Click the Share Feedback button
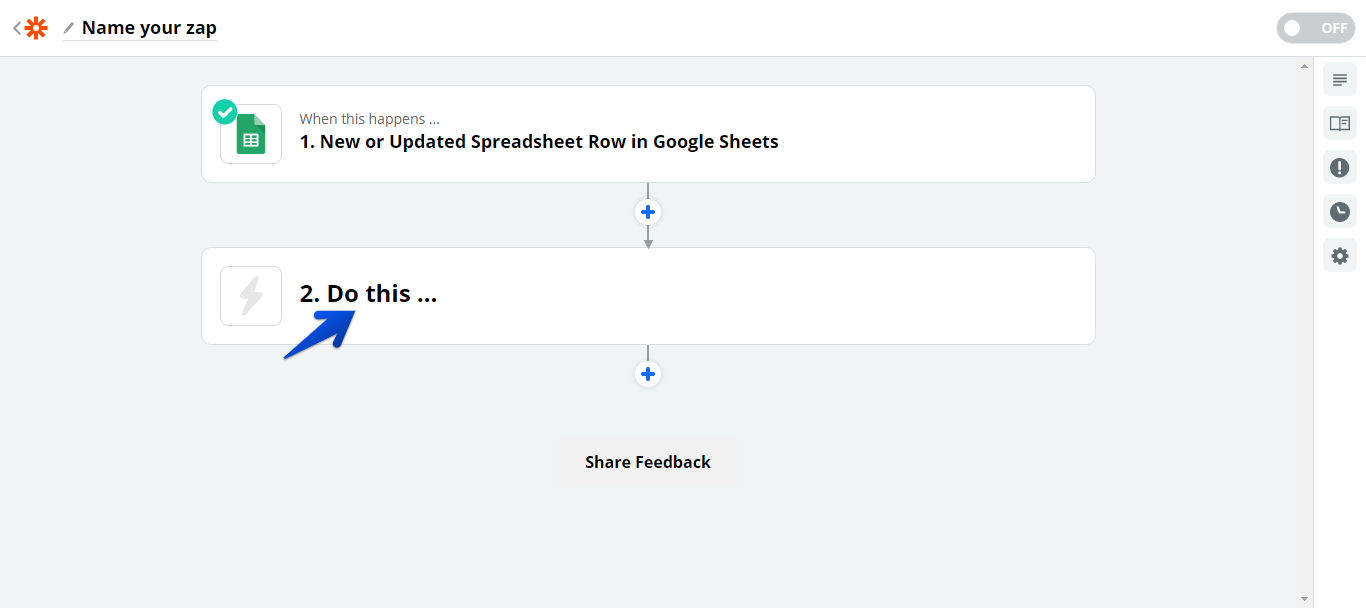This screenshot has height=608, width=1366. click(x=648, y=462)
